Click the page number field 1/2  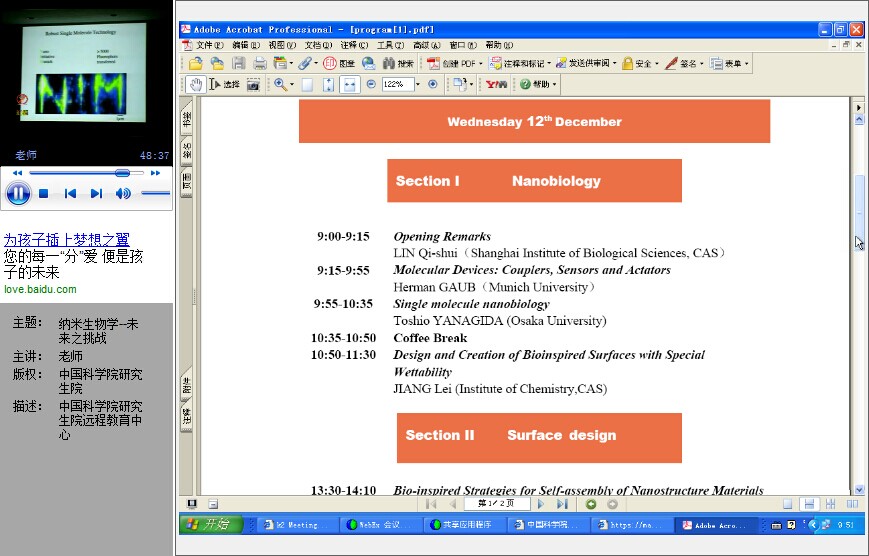(496, 503)
